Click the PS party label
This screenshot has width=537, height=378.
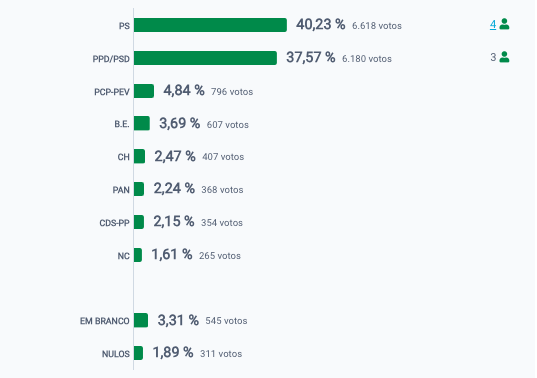coord(124,26)
